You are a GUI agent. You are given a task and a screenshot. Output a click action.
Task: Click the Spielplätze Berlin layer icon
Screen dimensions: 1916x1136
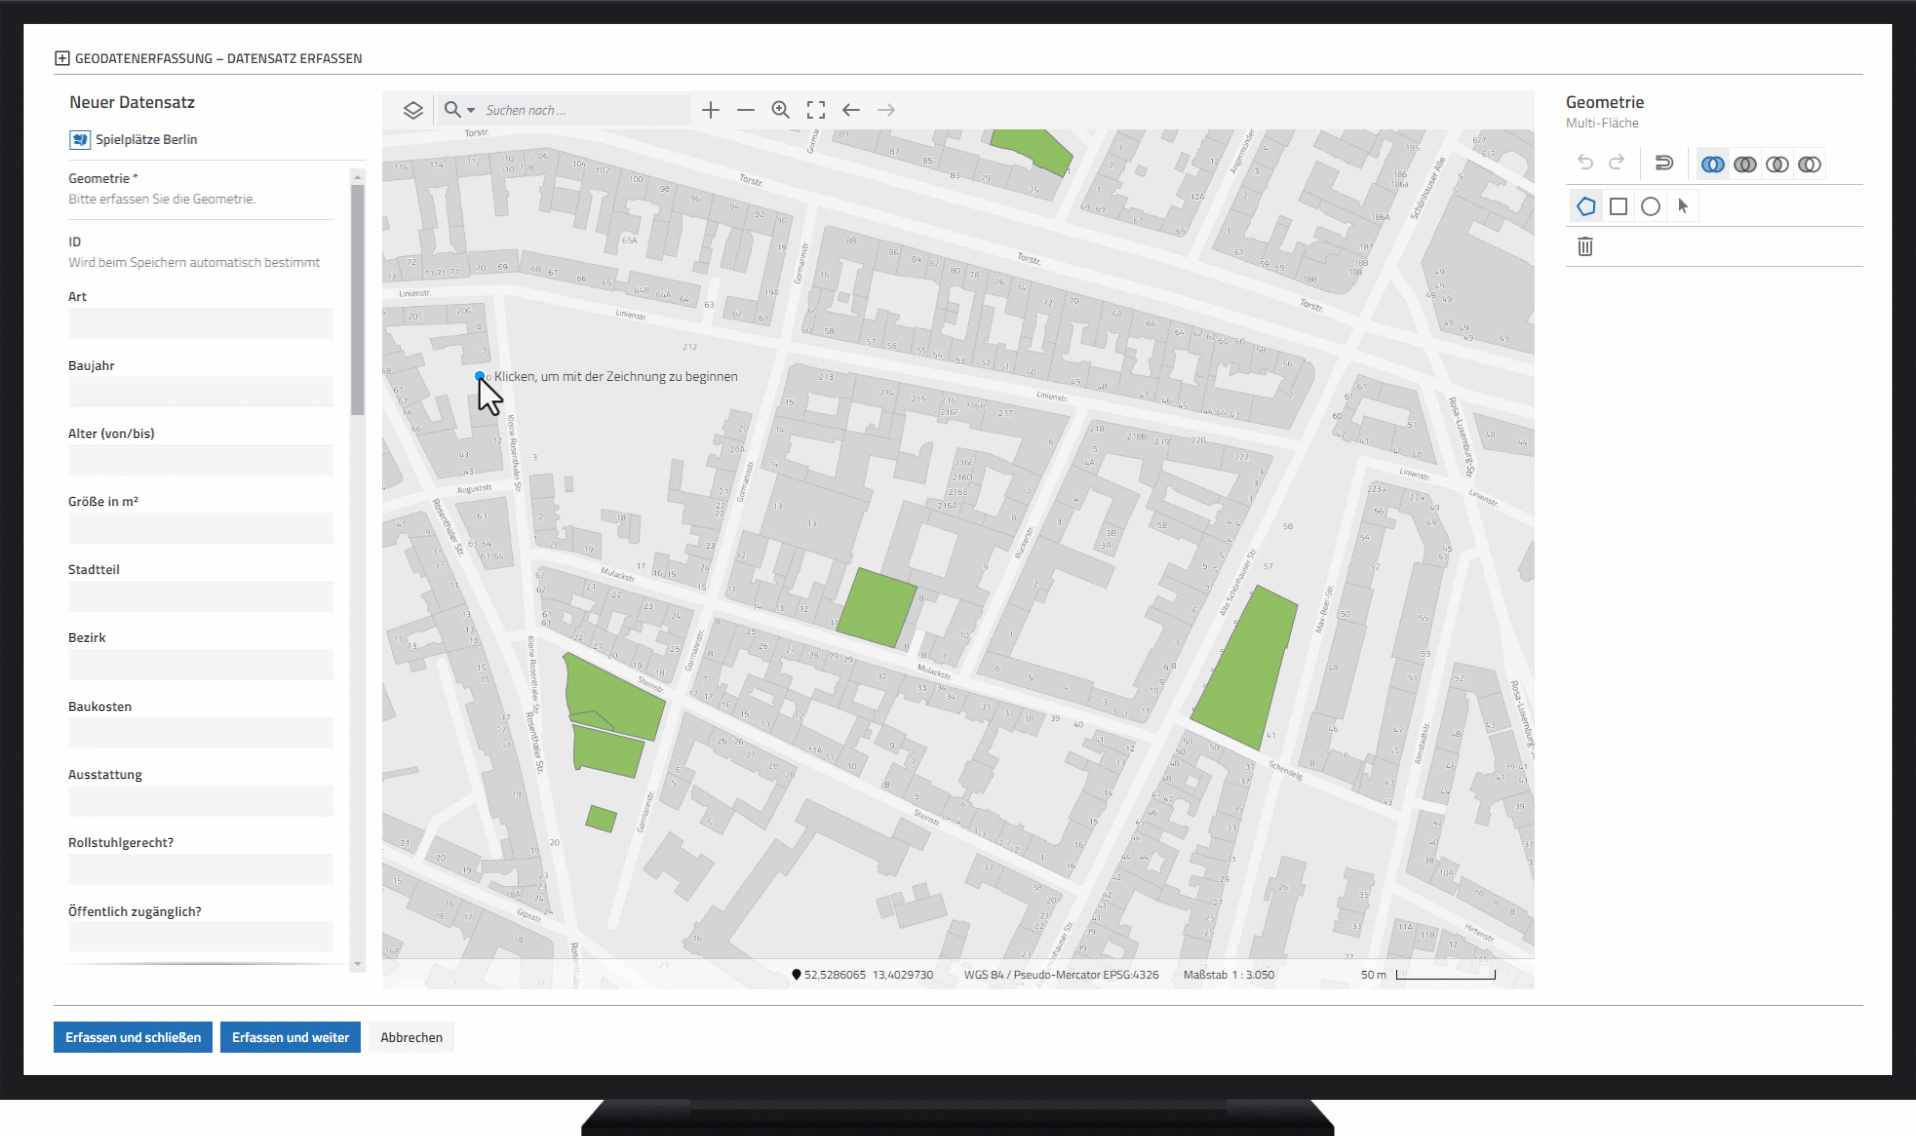80,140
